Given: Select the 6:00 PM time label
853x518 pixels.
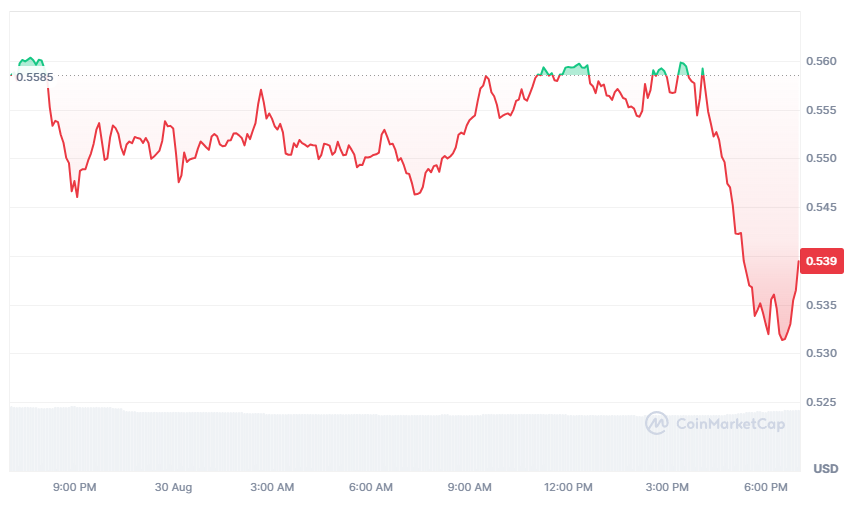Looking at the screenshot, I should (766, 487).
